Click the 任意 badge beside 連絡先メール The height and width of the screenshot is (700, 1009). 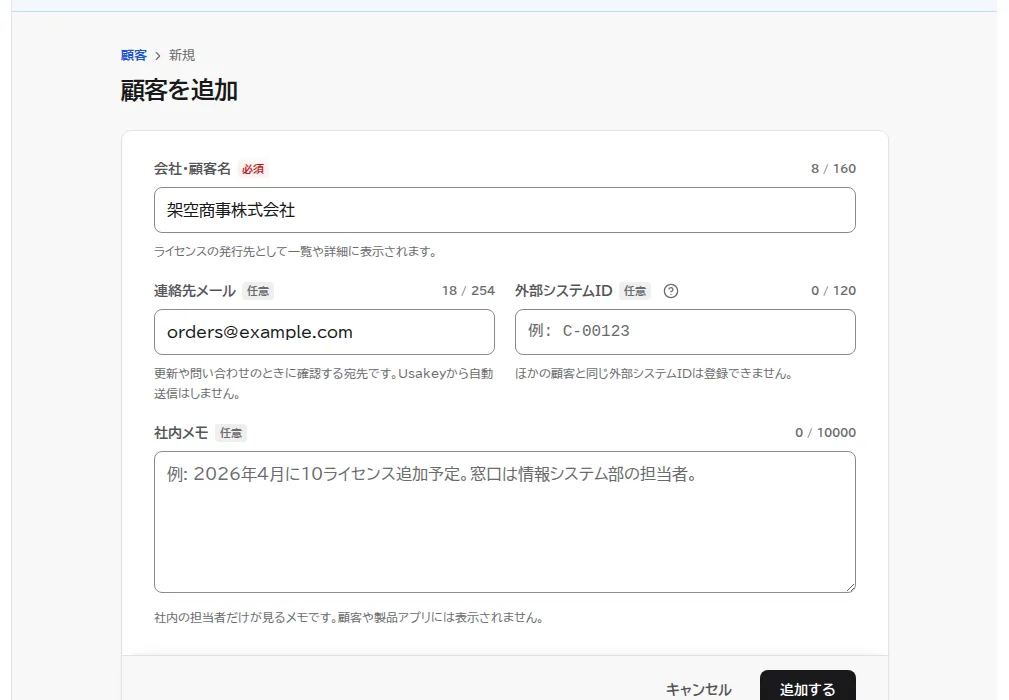pos(258,291)
